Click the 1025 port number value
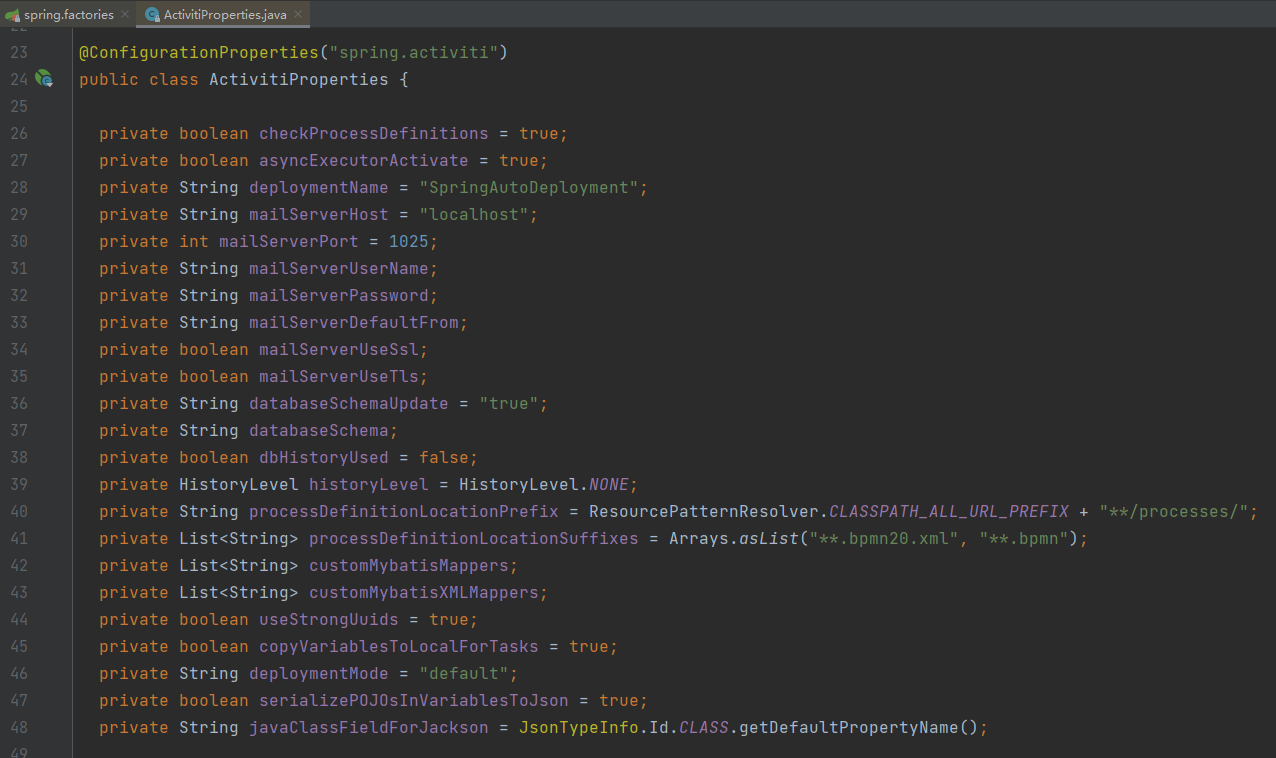Screen dimensions: 1276x758 (409, 241)
